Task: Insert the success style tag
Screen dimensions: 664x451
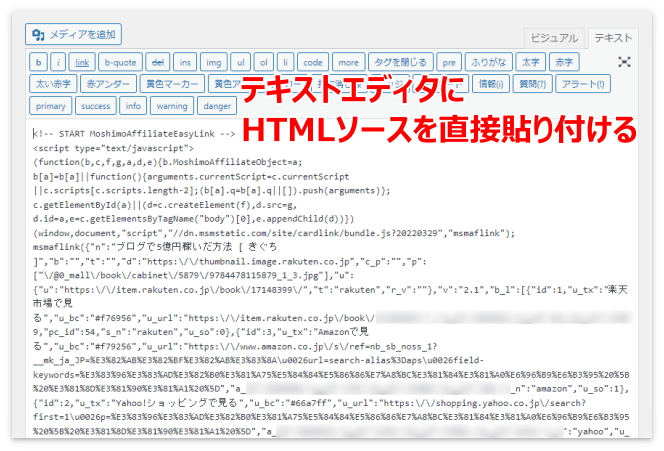Action: point(96,106)
